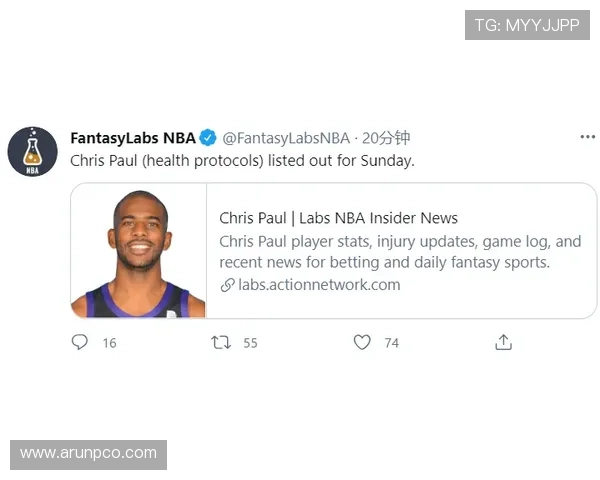Click the tweet text about Chris Paul
The height and width of the screenshot is (480, 600).
click(x=242, y=161)
